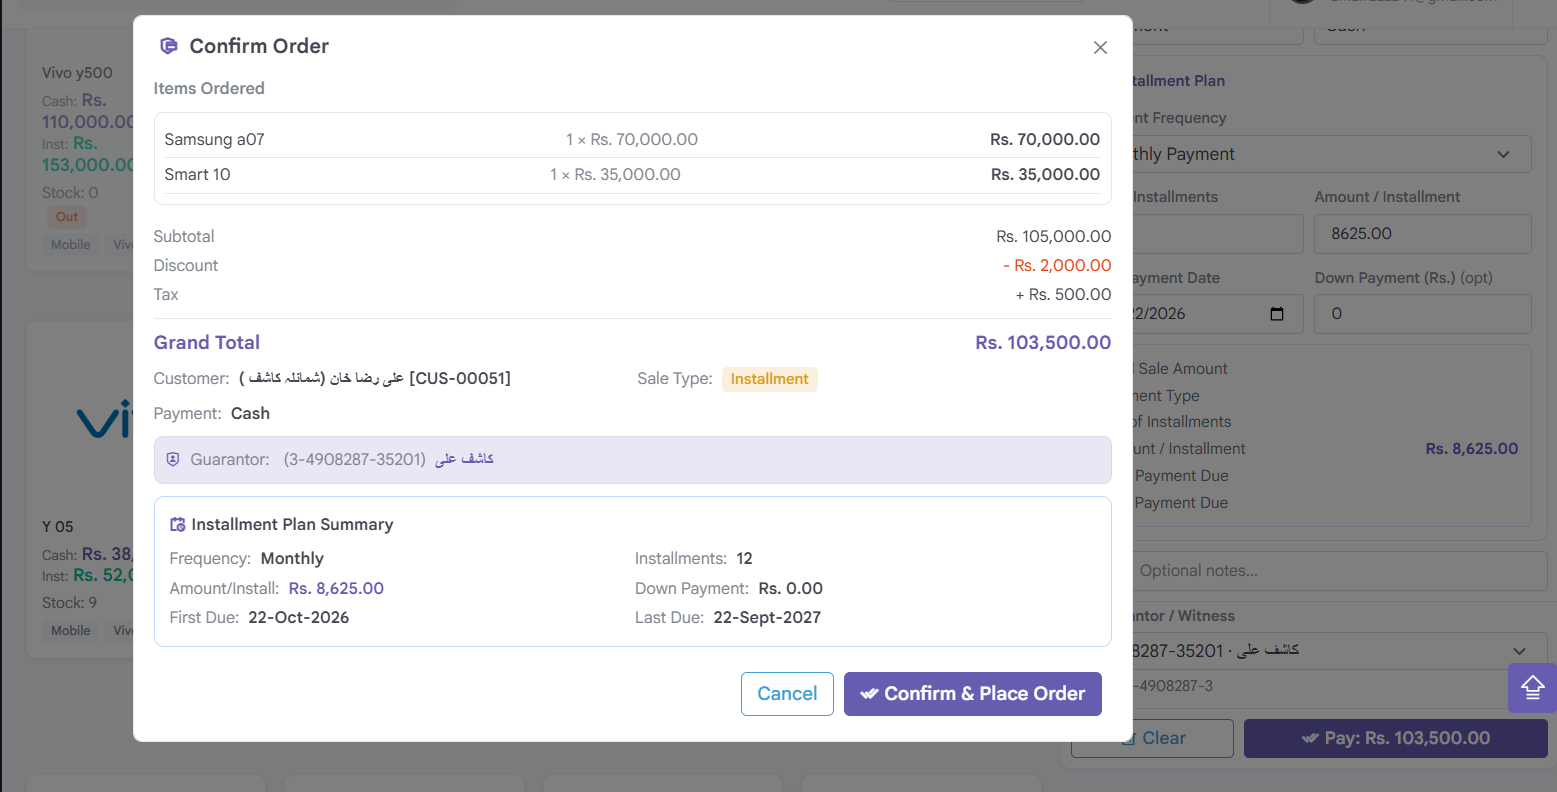Cancel the order confirmation
Image resolution: width=1557 pixels, height=792 pixels.
click(787, 694)
